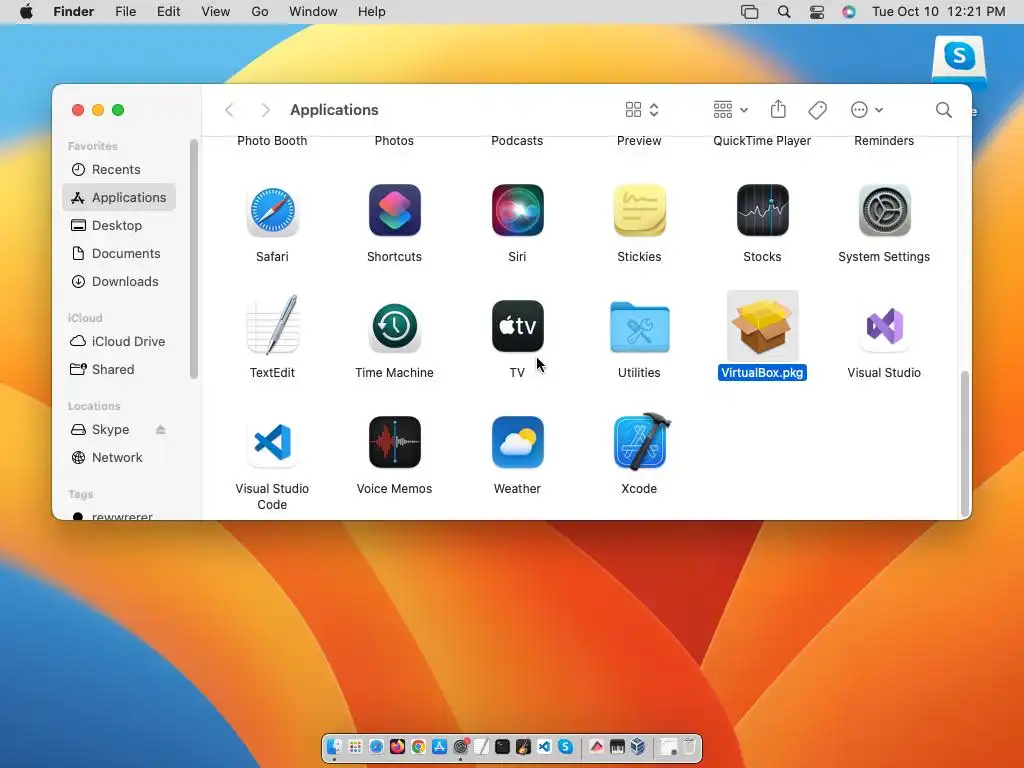Go to Desktop in the sidebar
Image resolution: width=1024 pixels, height=768 pixels.
pyautogui.click(x=119, y=225)
